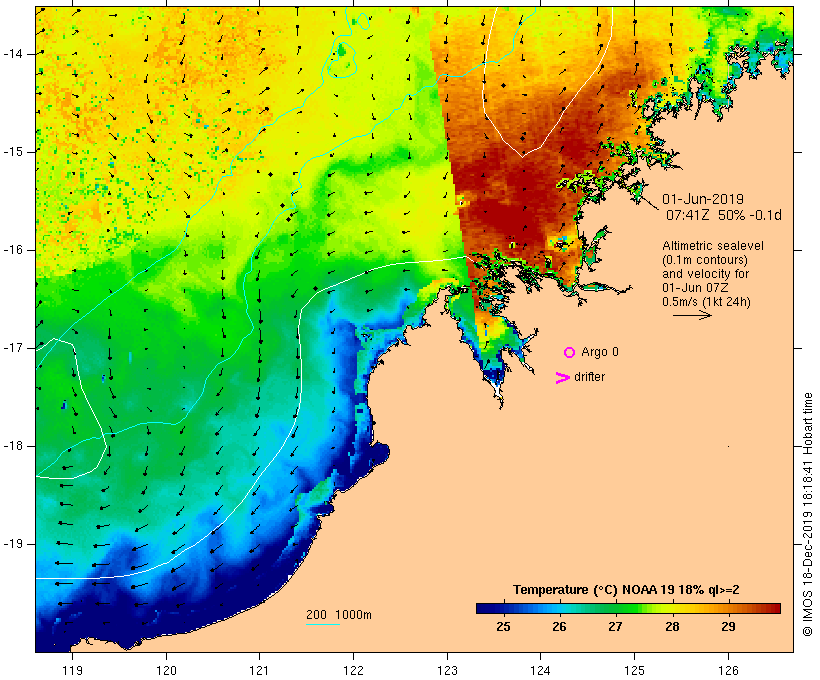This screenshot has width=820, height=680.
Task: Click the 120 longitude axis label
Action: point(166,670)
